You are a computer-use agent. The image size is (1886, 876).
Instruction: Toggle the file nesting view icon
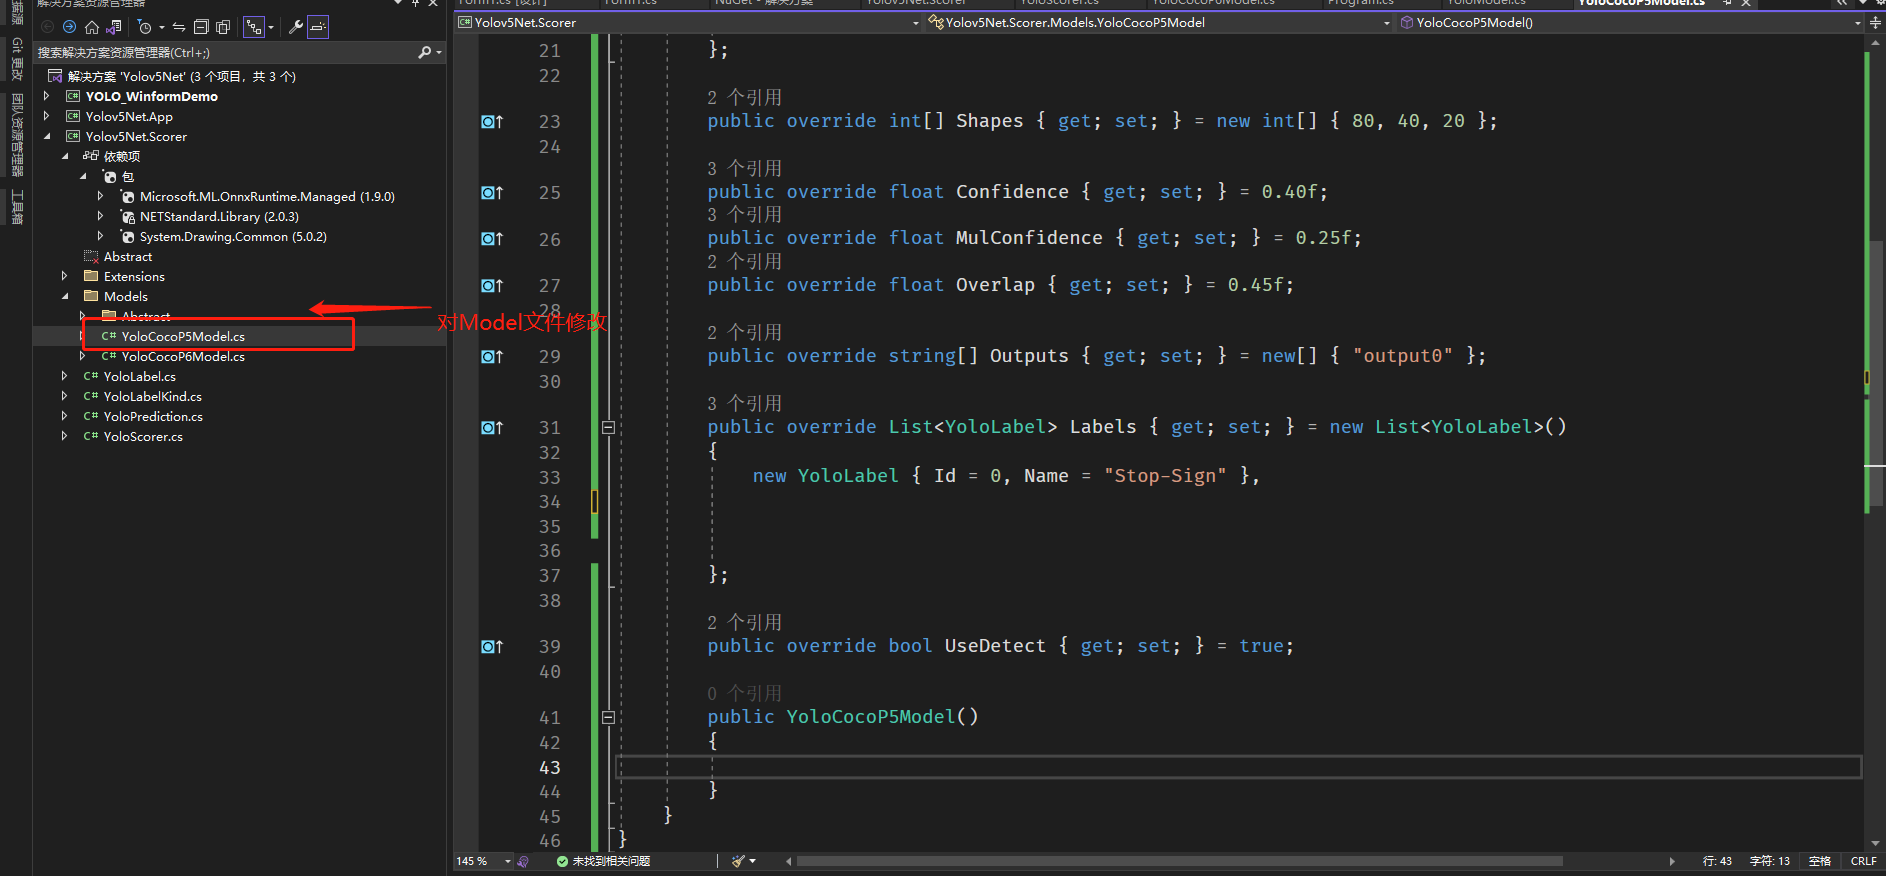click(254, 27)
